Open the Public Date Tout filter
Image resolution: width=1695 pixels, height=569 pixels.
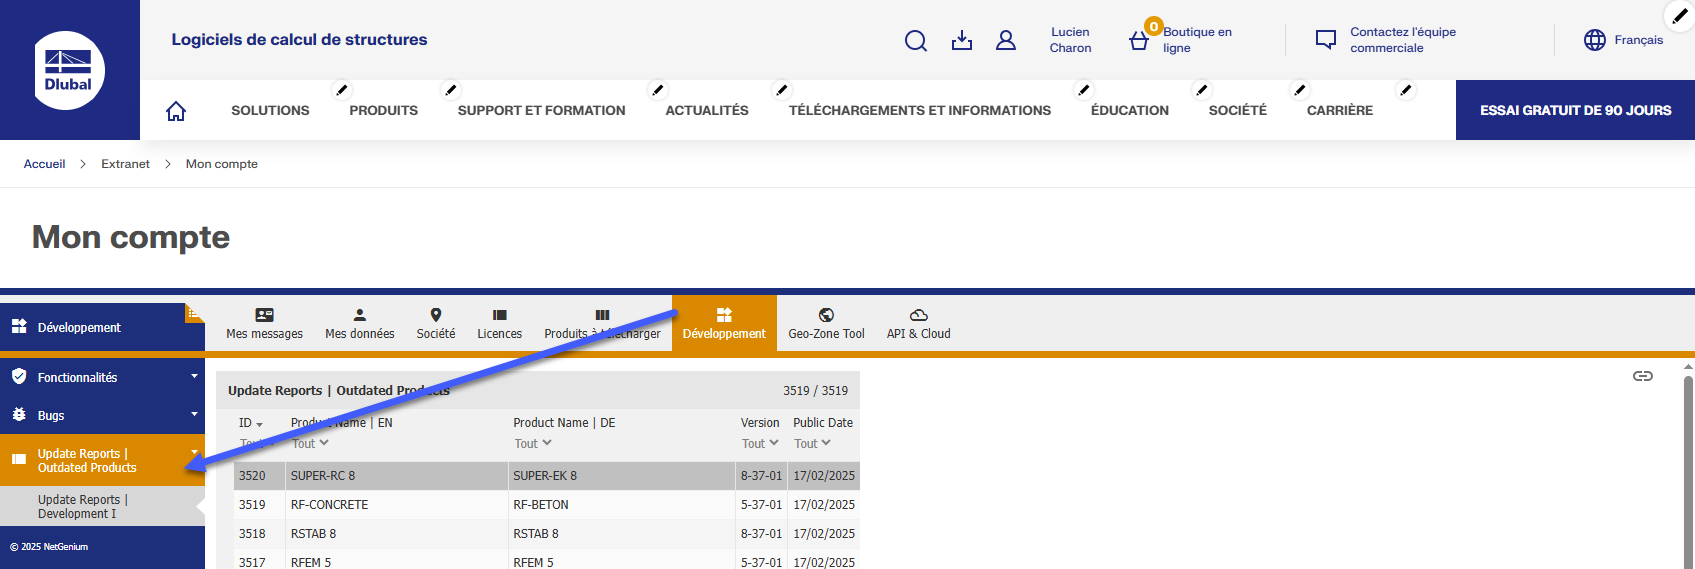(x=812, y=444)
